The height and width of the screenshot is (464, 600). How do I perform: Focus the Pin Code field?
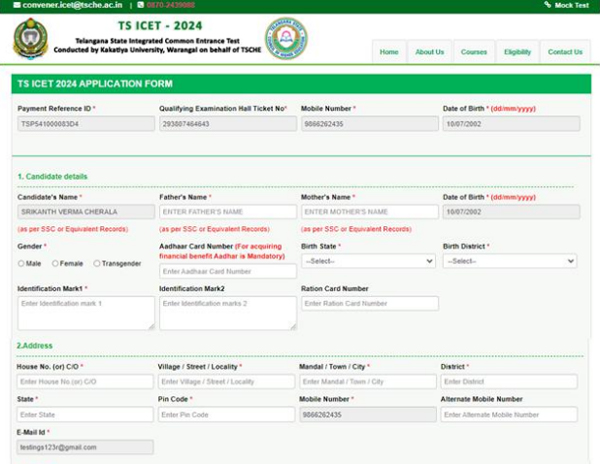227,415
